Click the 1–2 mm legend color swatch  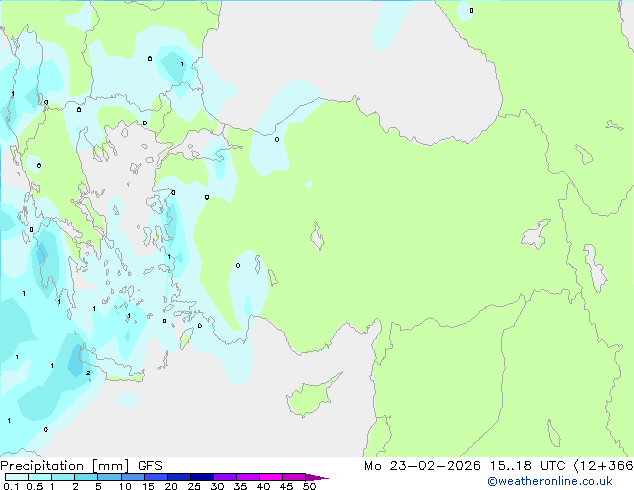pos(63,477)
